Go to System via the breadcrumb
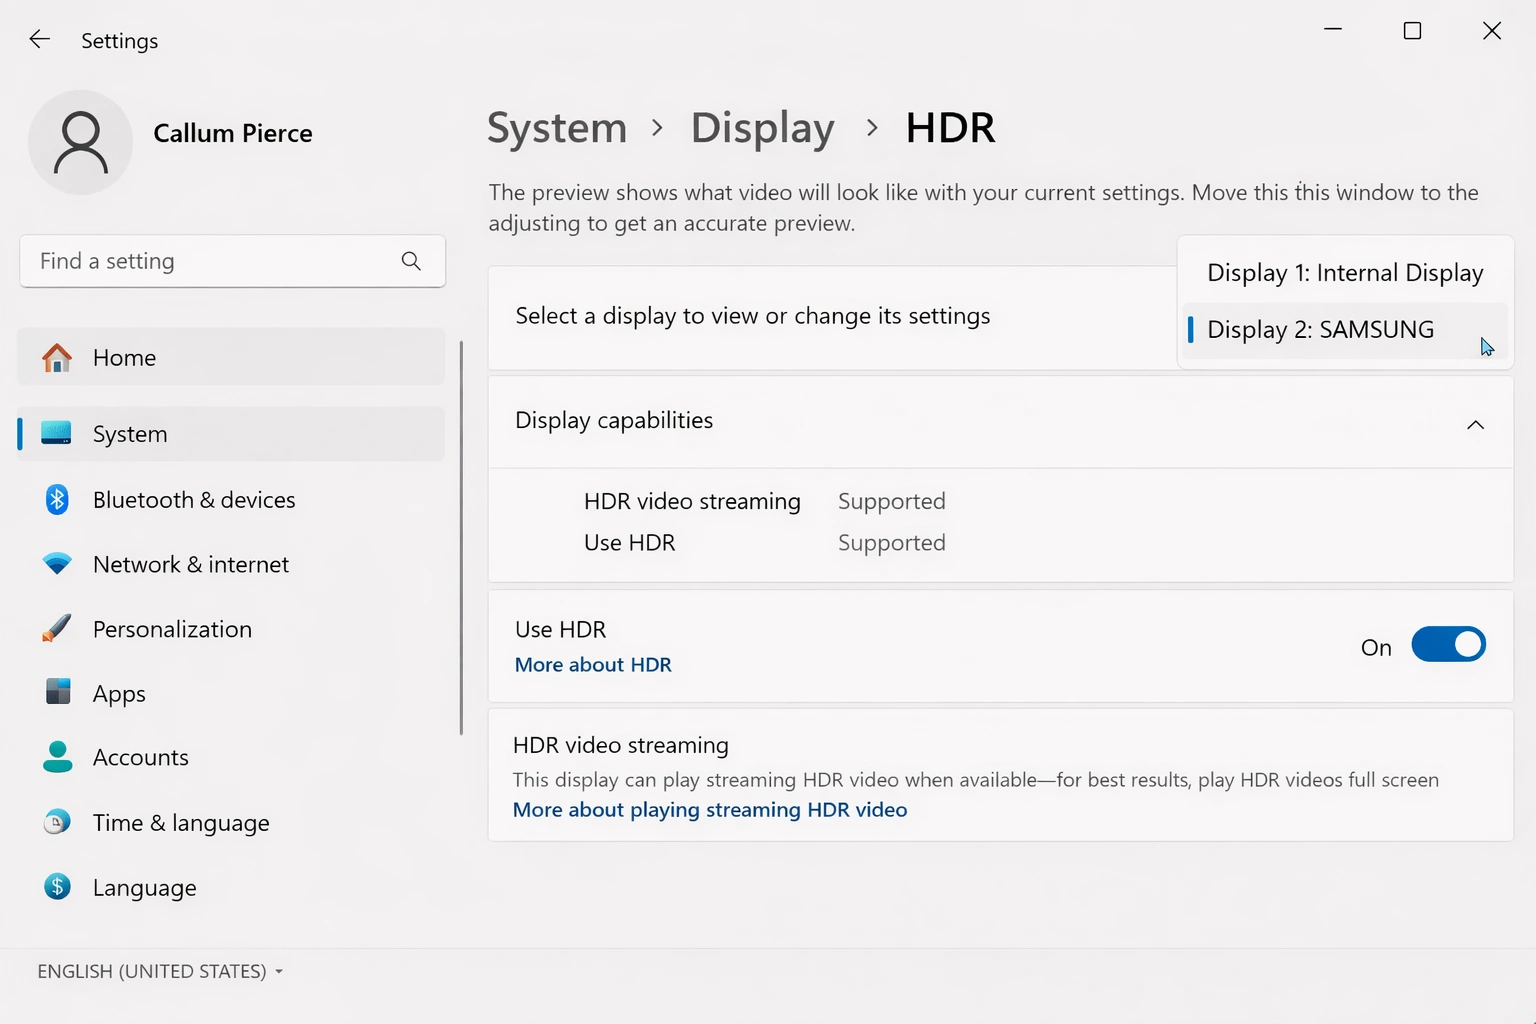This screenshot has width=1536, height=1024. (557, 127)
